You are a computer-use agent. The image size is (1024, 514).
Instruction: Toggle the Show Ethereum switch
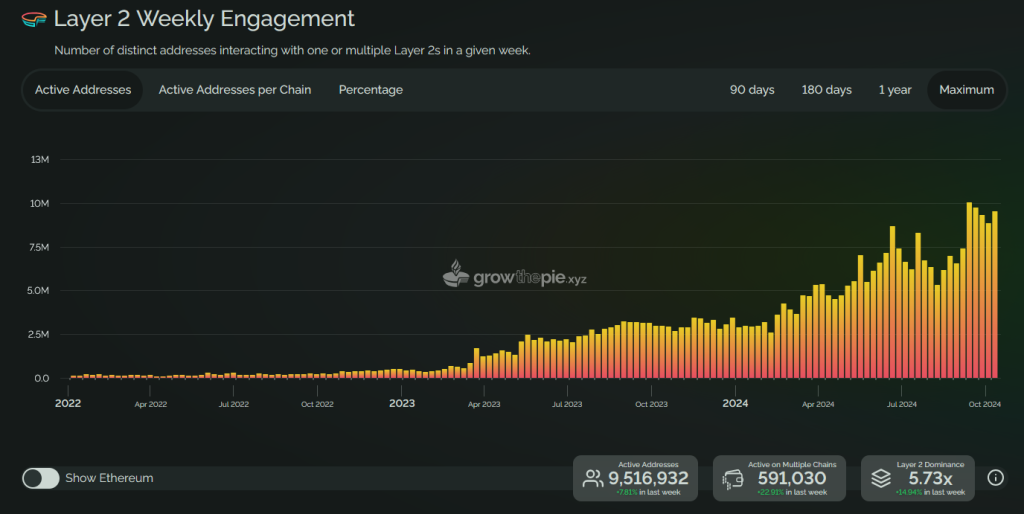[40, 478]
